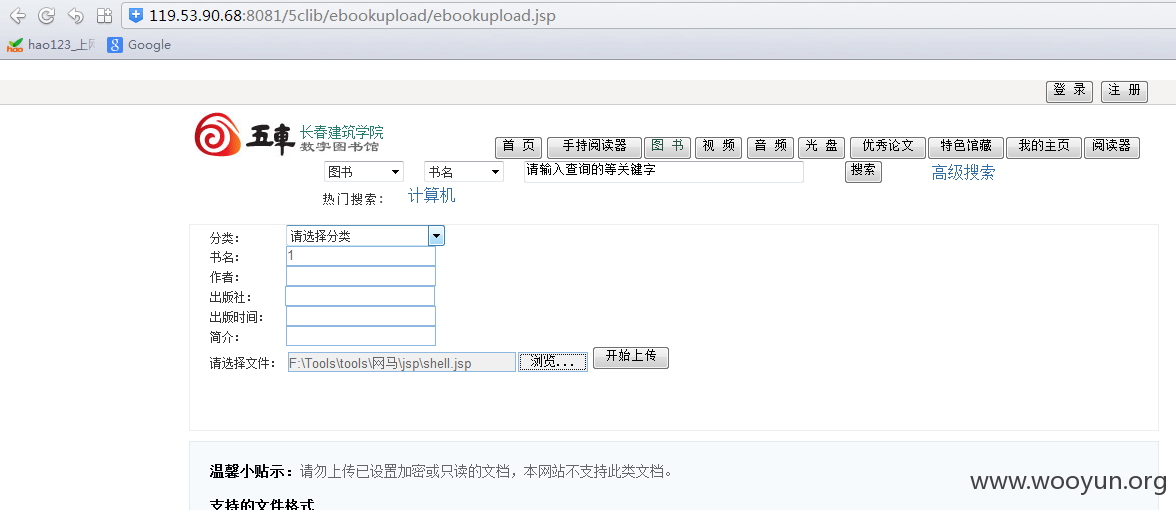Click the search keyword input box
This screenshot has height=510, width=1176.
(664, 171)
